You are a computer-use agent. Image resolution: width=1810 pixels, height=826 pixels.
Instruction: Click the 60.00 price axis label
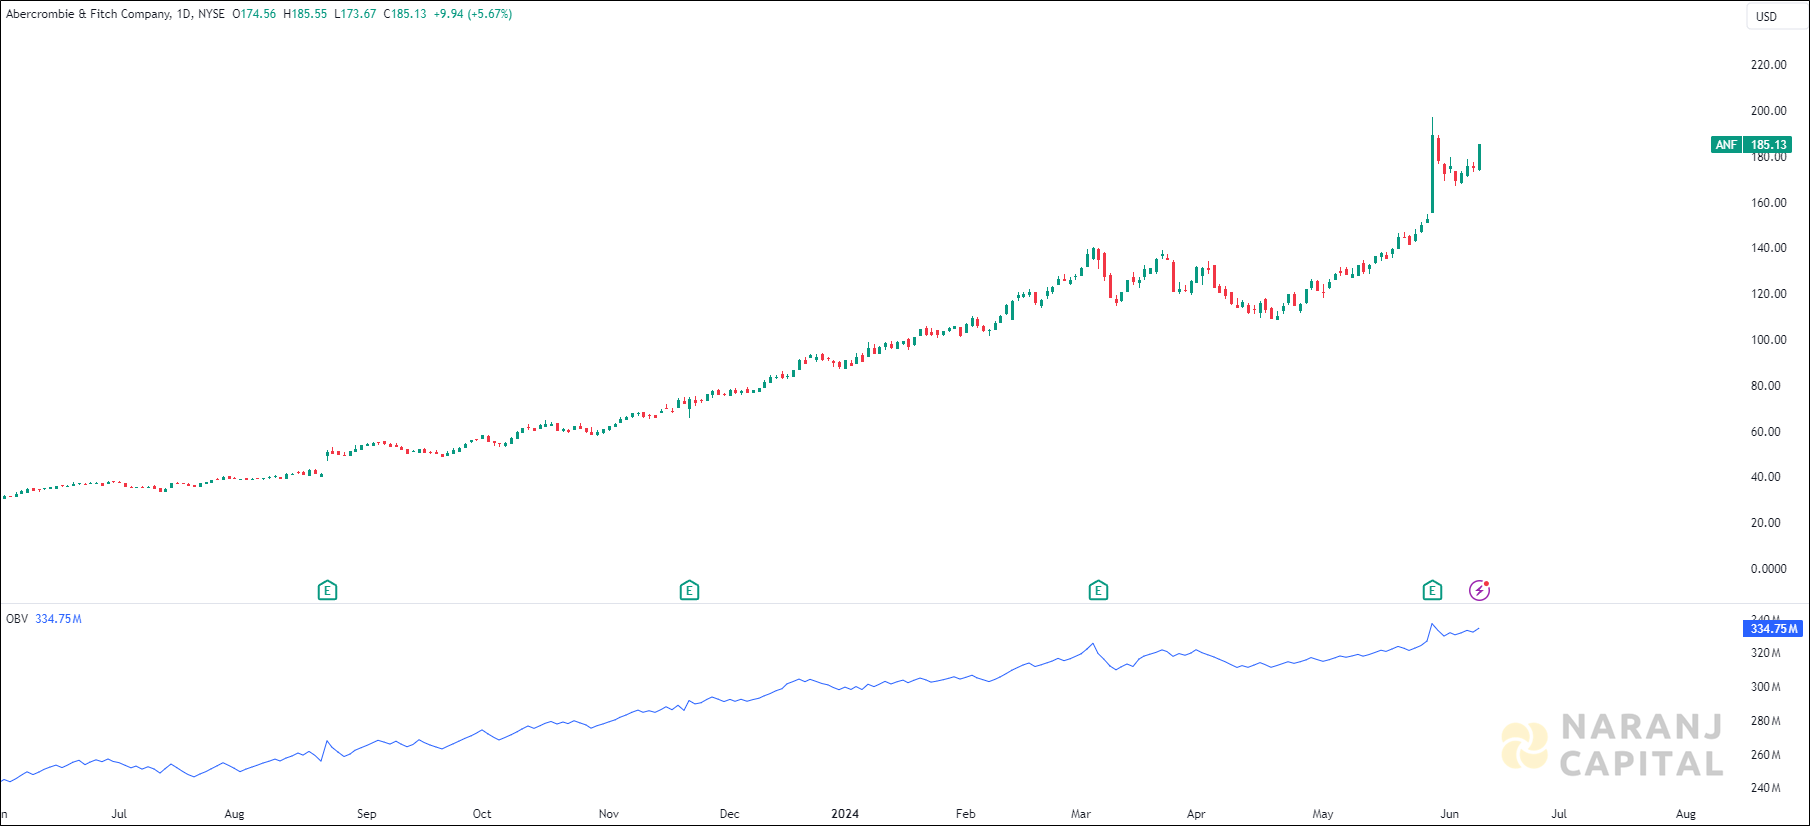click(x=1765, y=432)
